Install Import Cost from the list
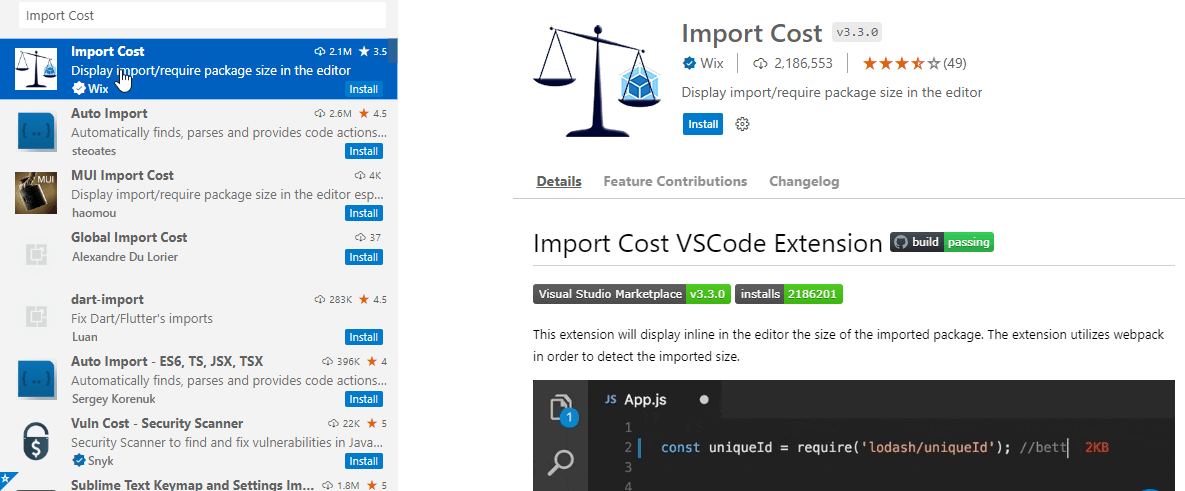Image resolution: width=1185 pixels, height=491 pixels. coord(364,89)
